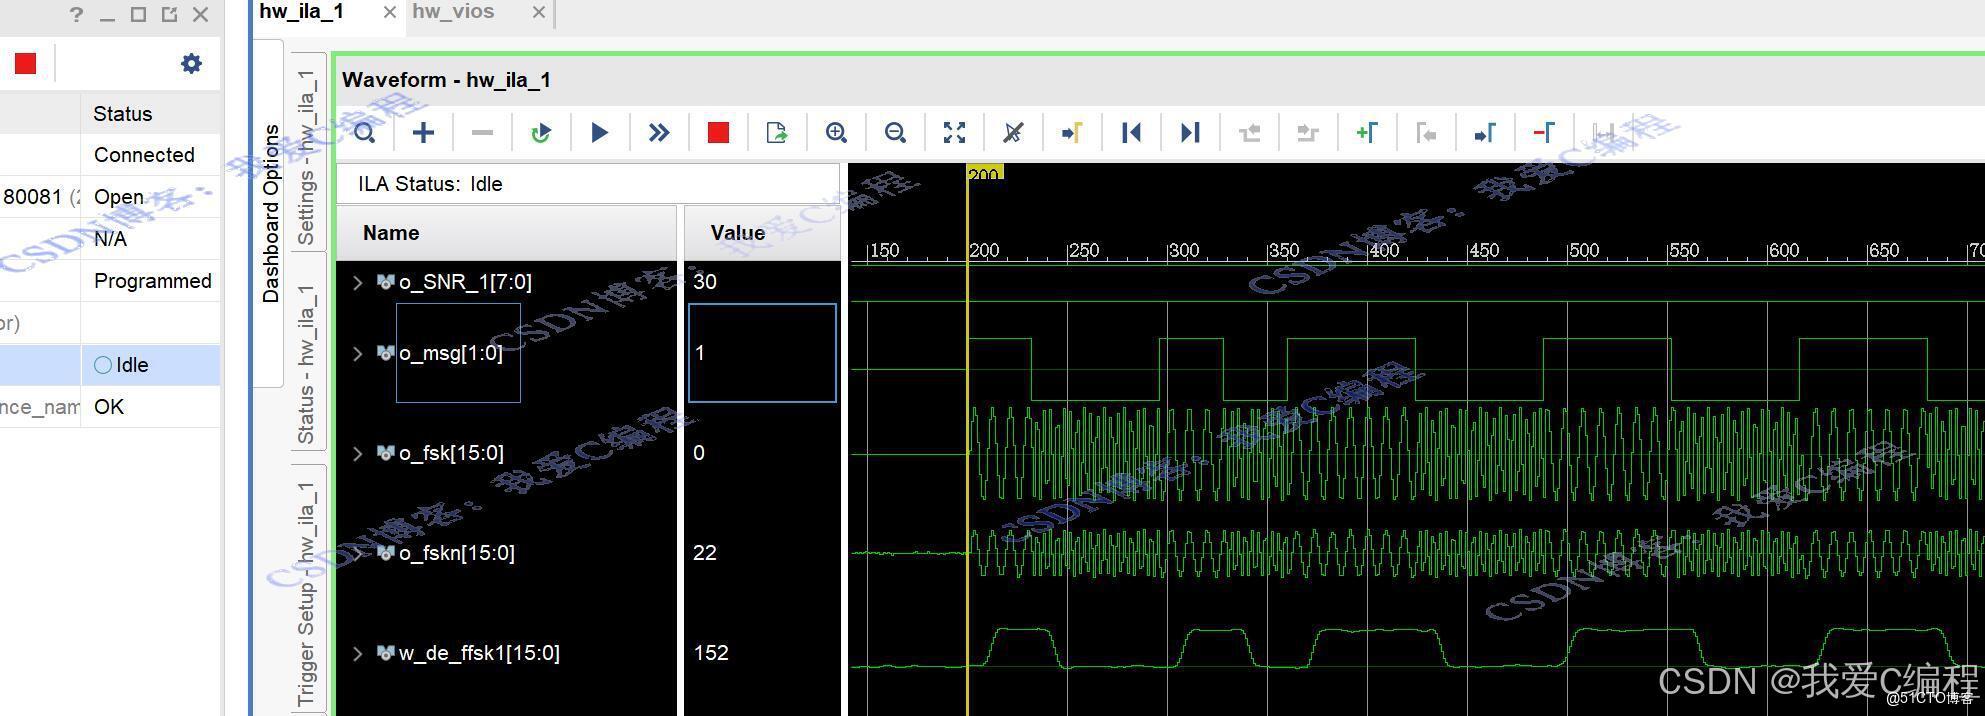
Task: Select the o_fskn[15:0] signal name
Action: [456, 553]
